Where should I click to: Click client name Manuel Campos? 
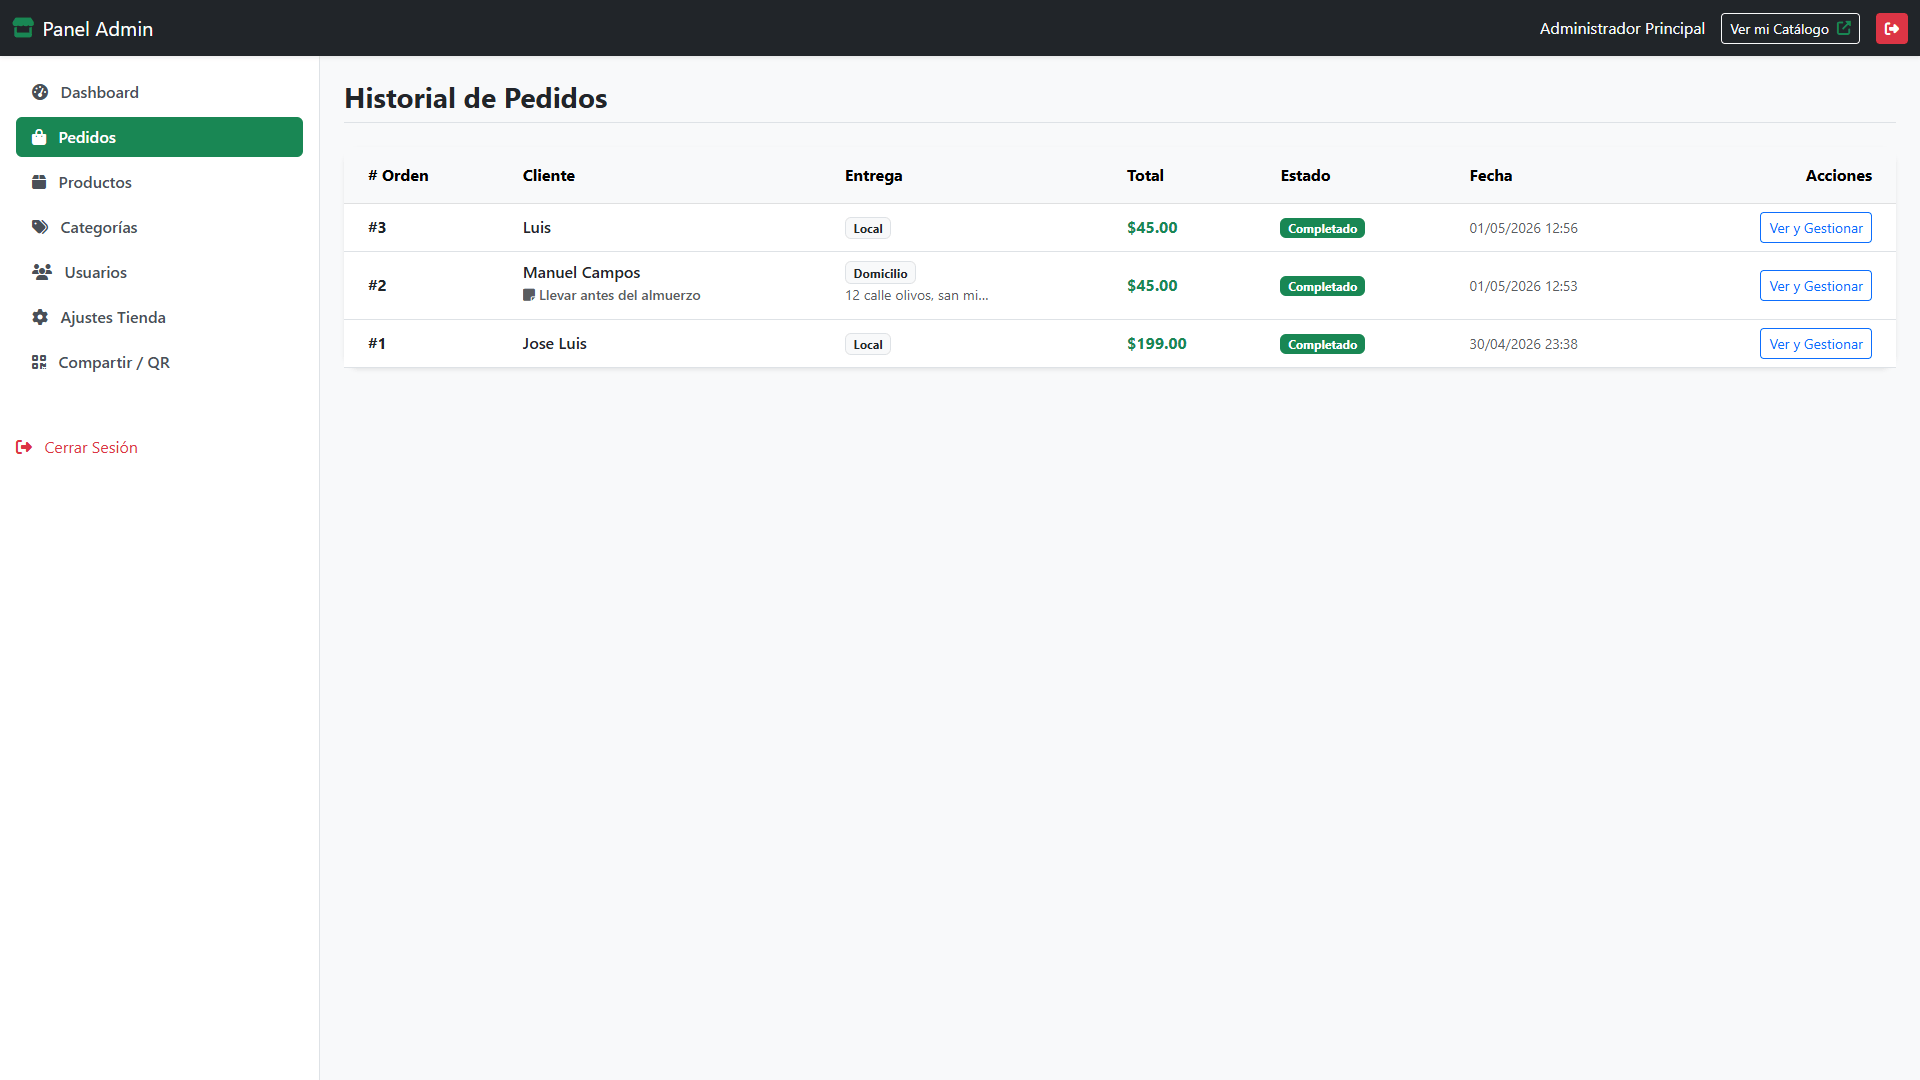(x=581, y=272)
